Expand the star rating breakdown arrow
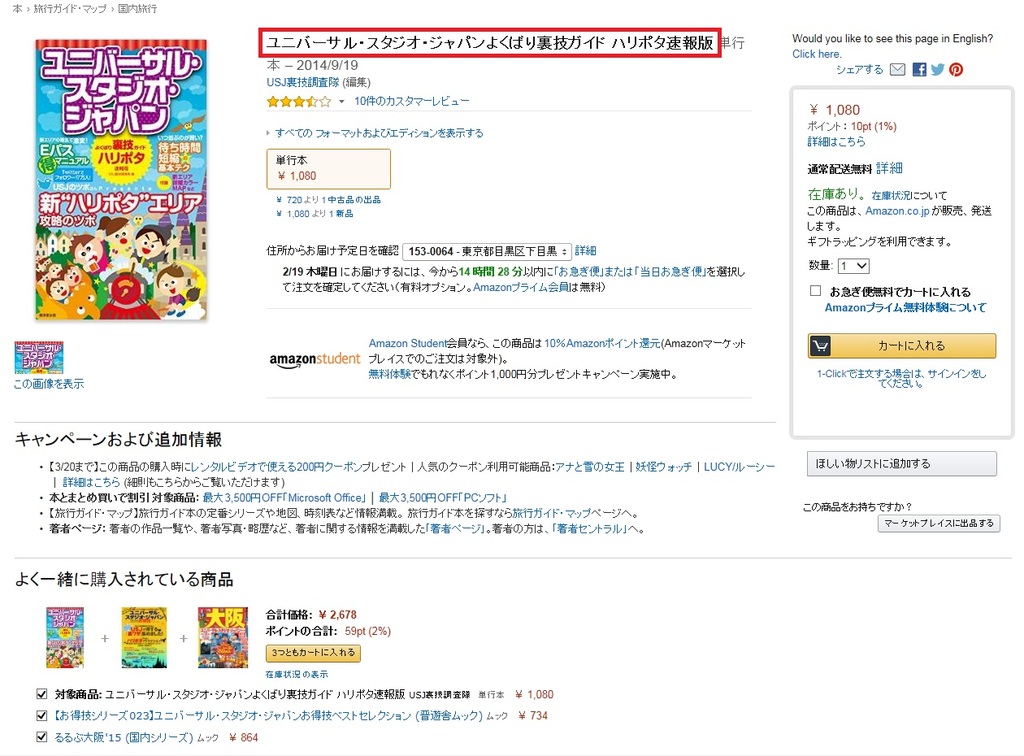The image size is (1024, 756). pyautogui.click(x=341, y=102)
